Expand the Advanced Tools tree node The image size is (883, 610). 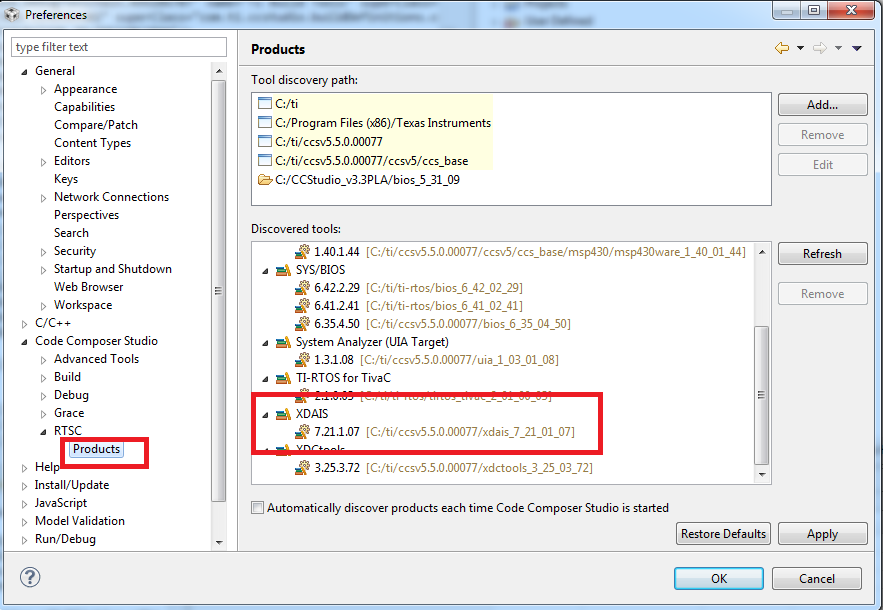43,360
